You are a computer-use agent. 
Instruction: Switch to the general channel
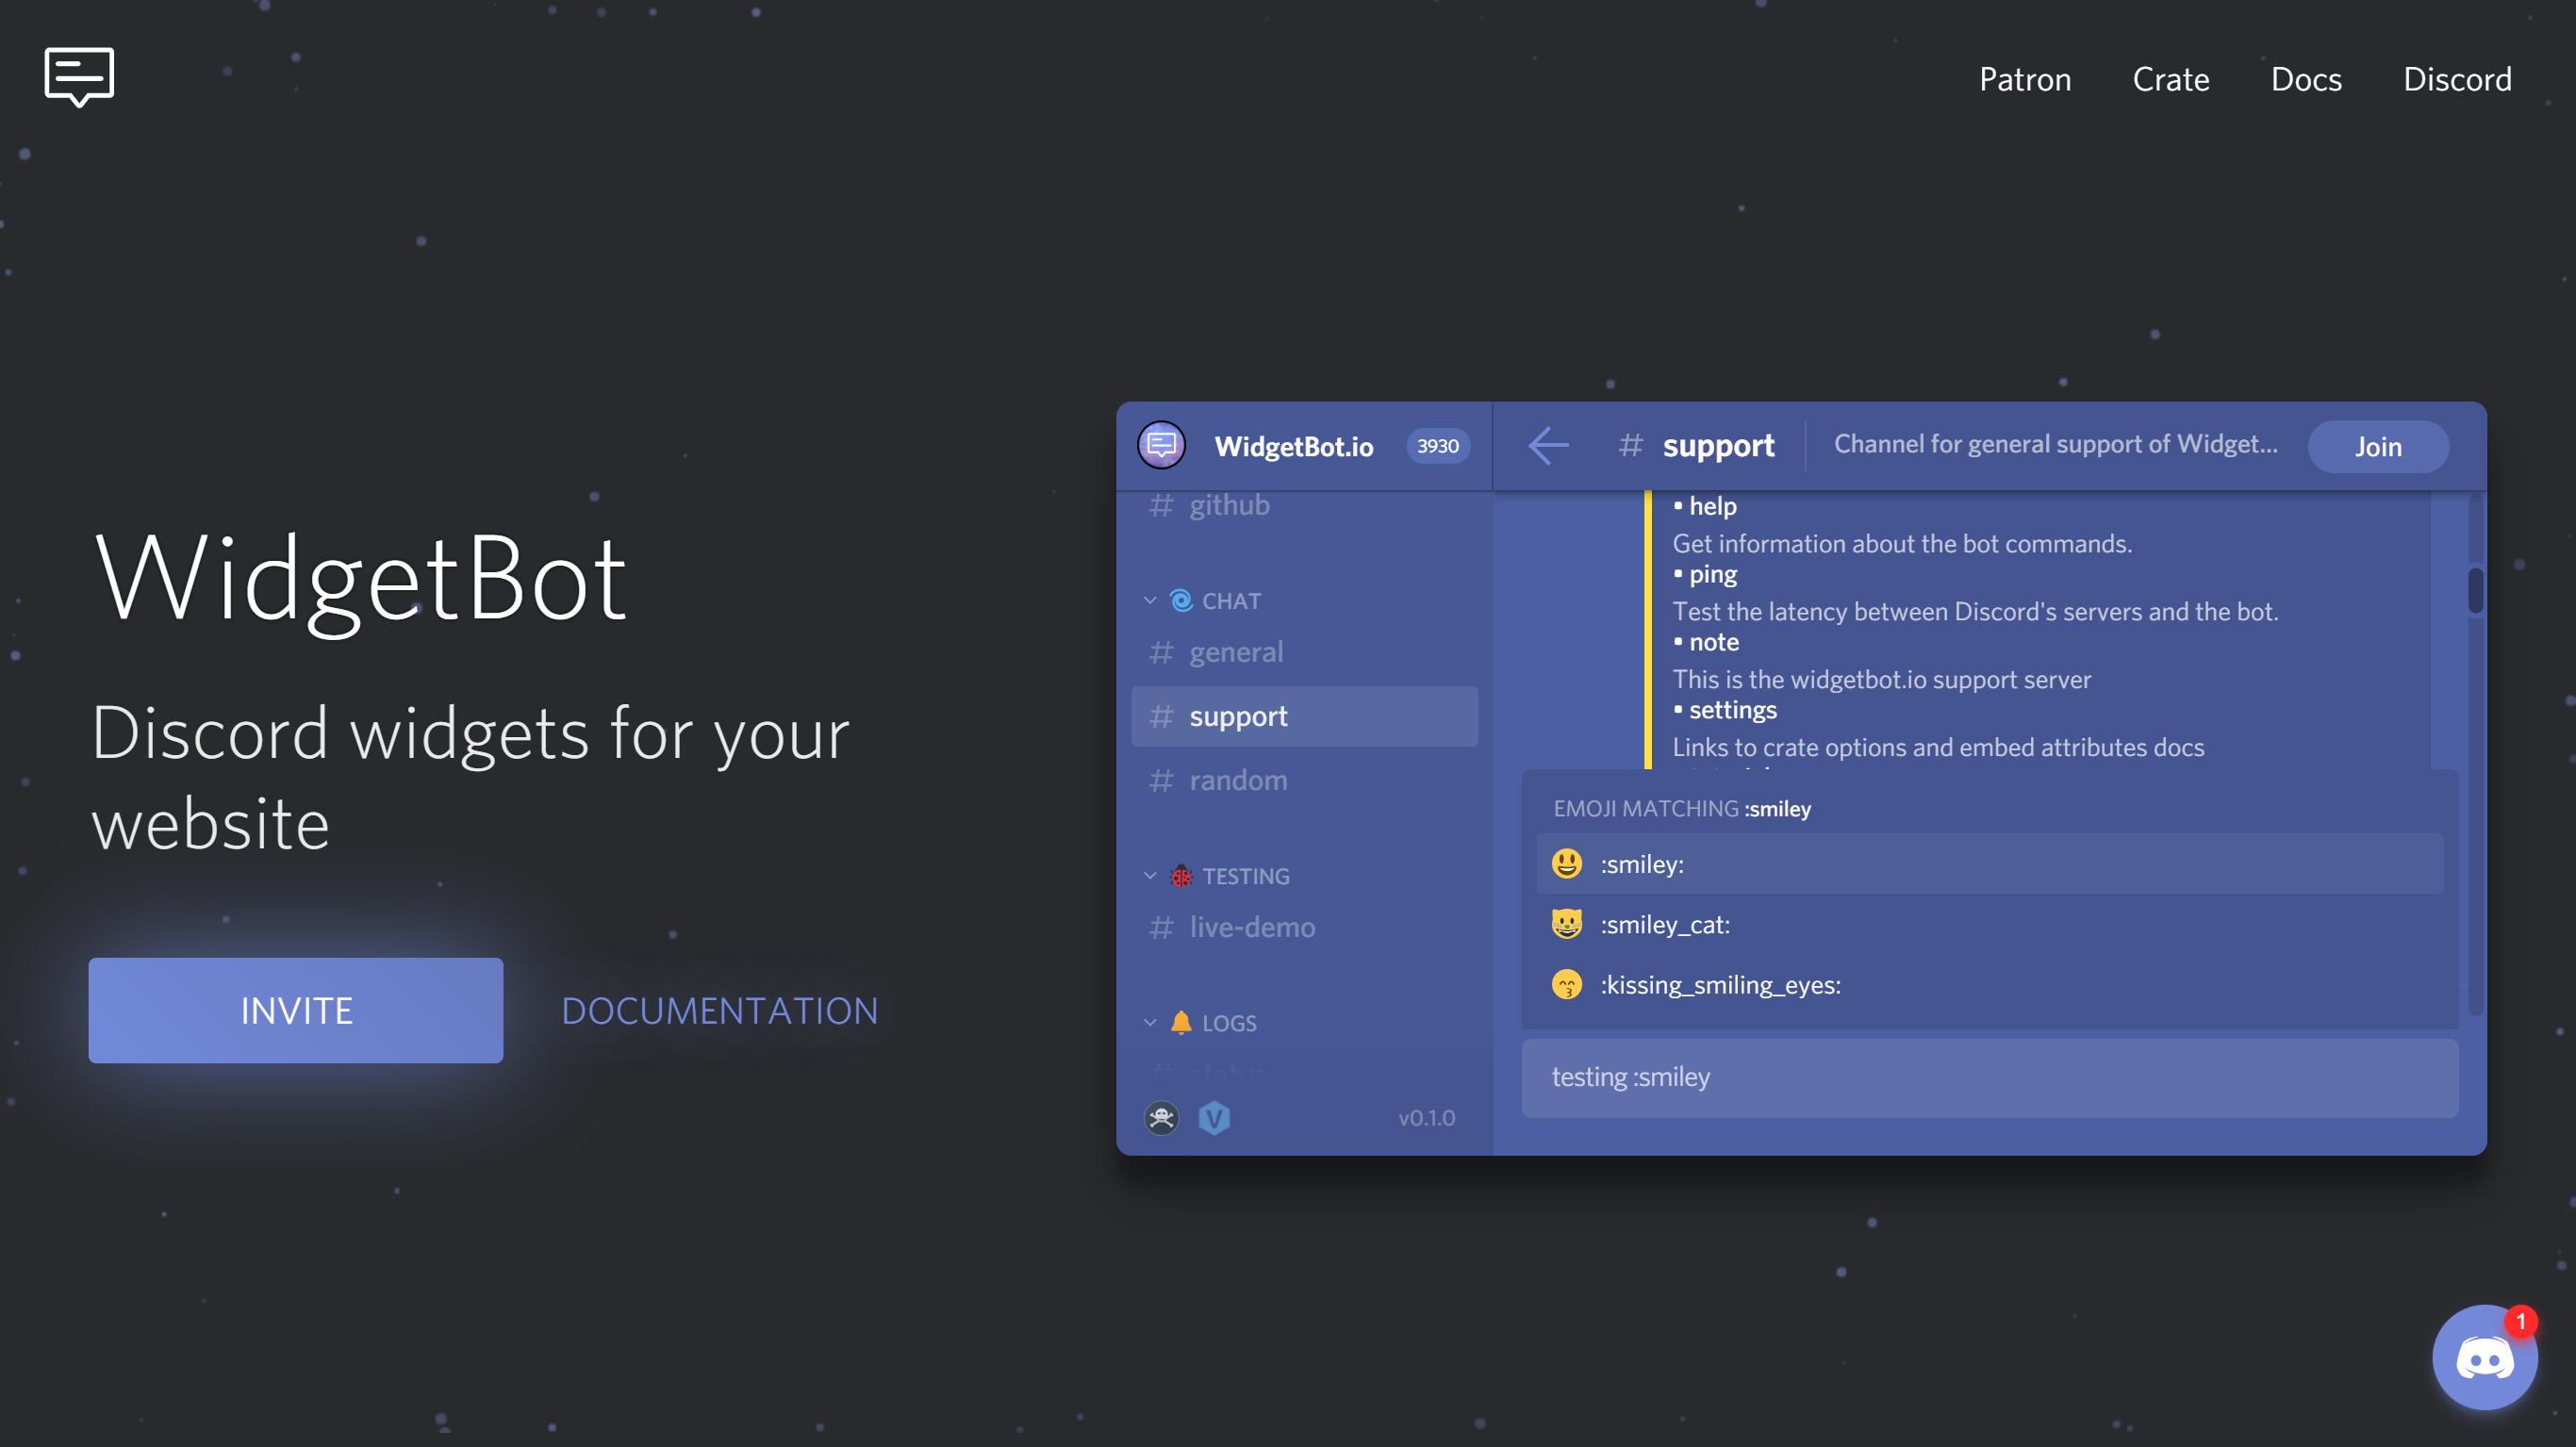pyautogui.click(x=1235, y=652)
